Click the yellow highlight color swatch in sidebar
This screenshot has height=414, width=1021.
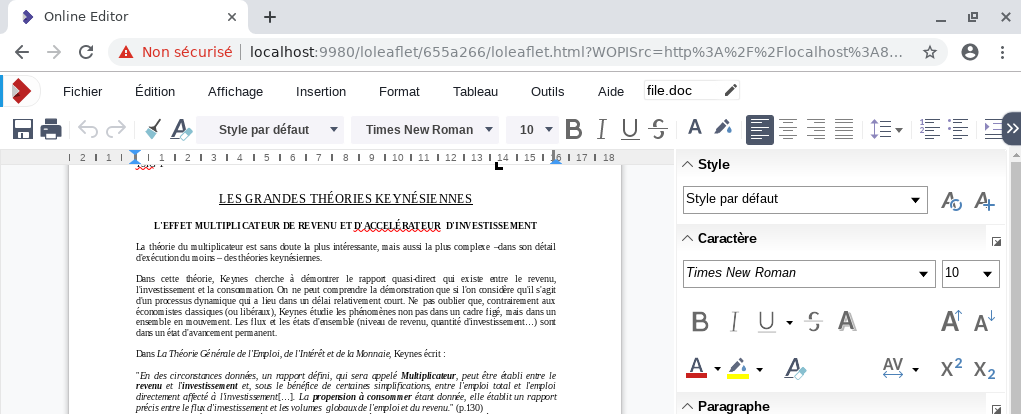coord(738,368)
